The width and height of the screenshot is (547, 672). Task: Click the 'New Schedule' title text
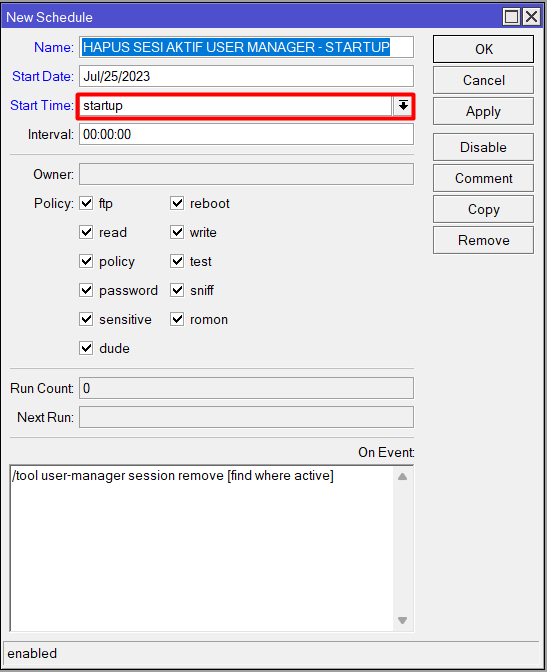(49, 17)
